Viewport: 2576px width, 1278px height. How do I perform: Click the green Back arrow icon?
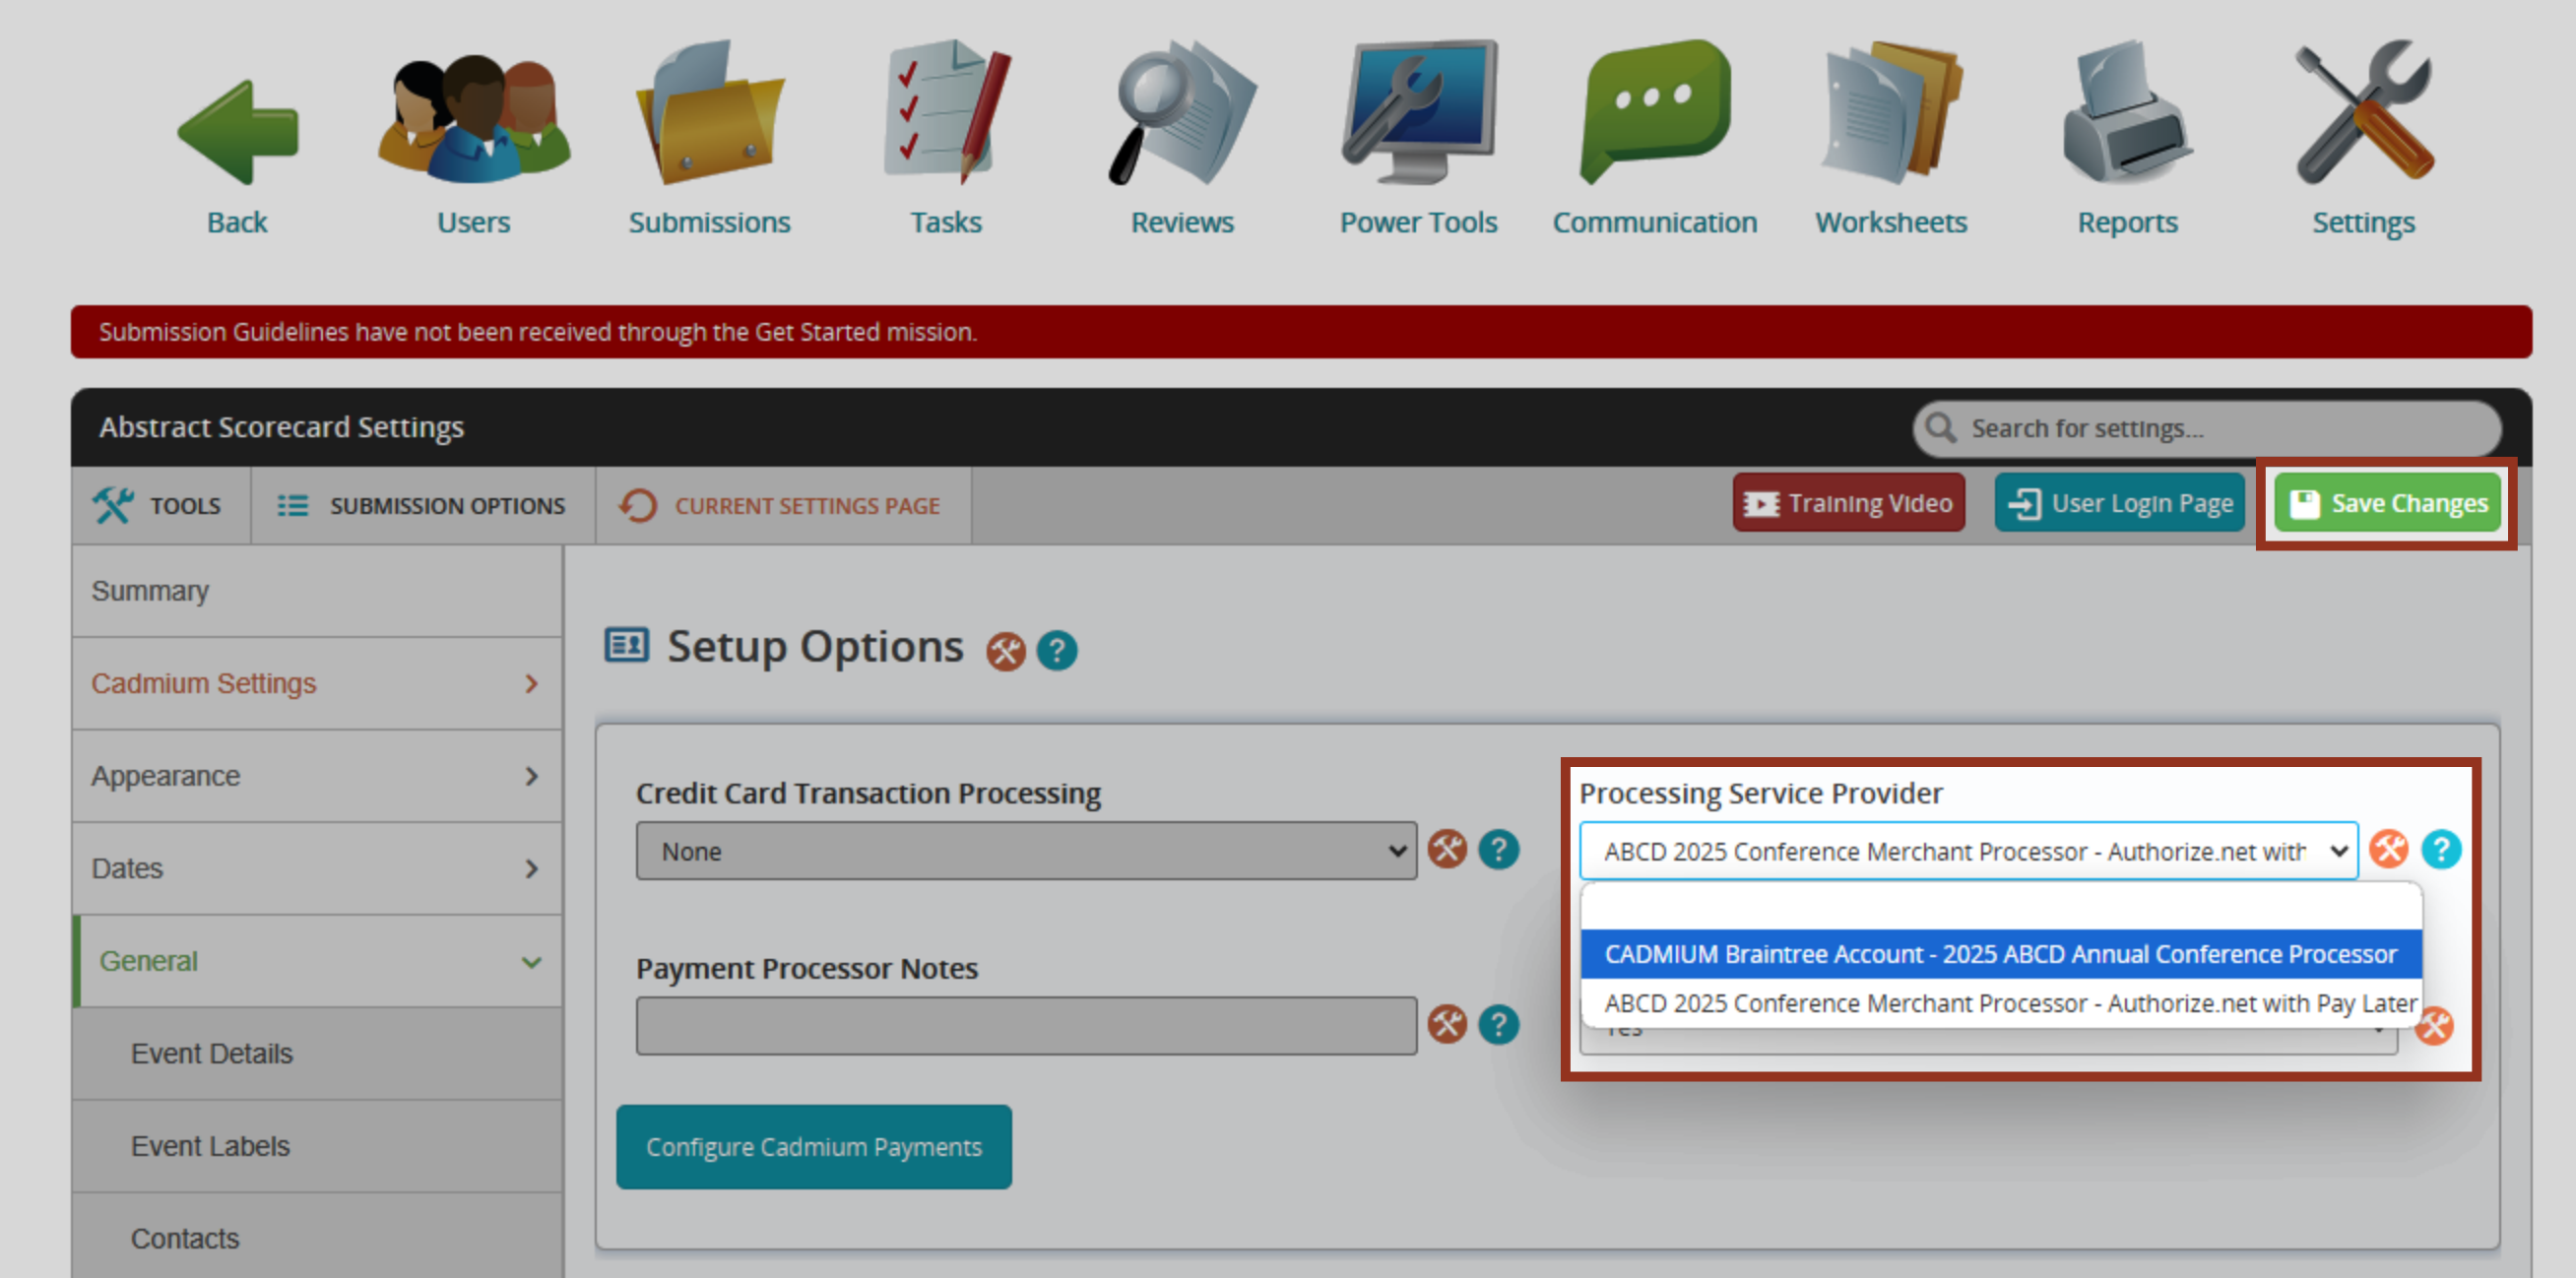point(238,132)
